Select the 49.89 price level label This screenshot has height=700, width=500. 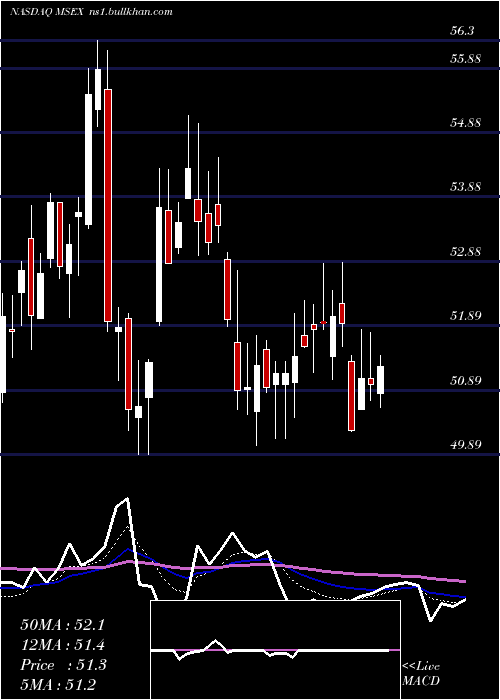[x=466, y=445]
